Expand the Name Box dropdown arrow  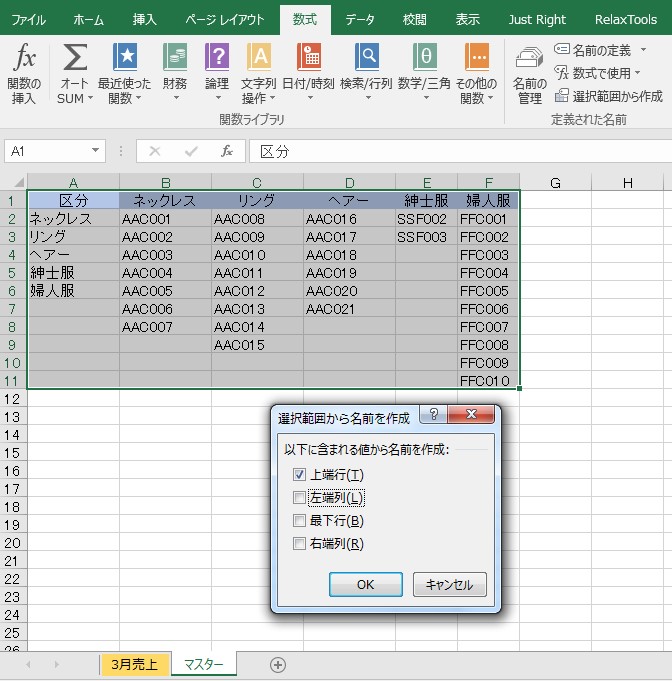point(95,151)
